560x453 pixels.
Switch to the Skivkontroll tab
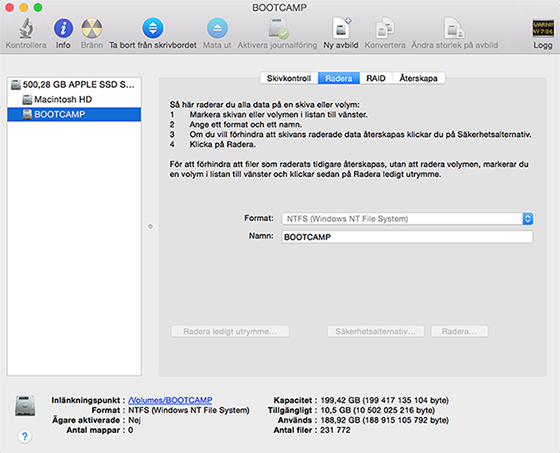(289, 78)
